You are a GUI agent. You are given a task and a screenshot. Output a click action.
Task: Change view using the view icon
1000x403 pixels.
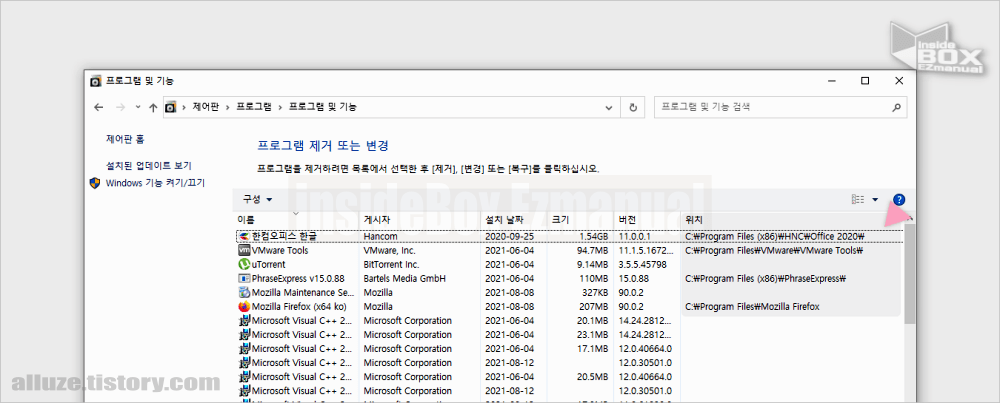(x=858, y=200)
